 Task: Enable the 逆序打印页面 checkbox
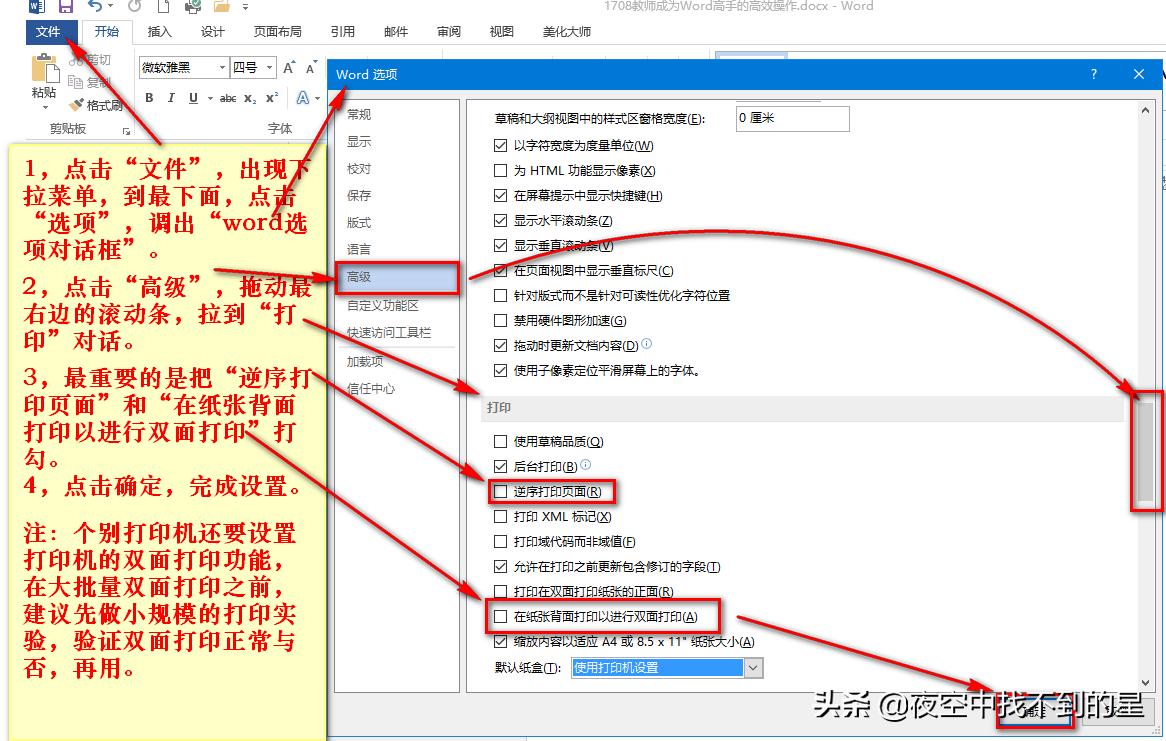(x=500, y=491)
